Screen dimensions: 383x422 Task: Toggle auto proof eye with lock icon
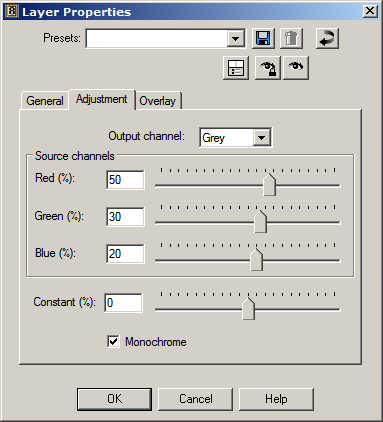[268, 68]
